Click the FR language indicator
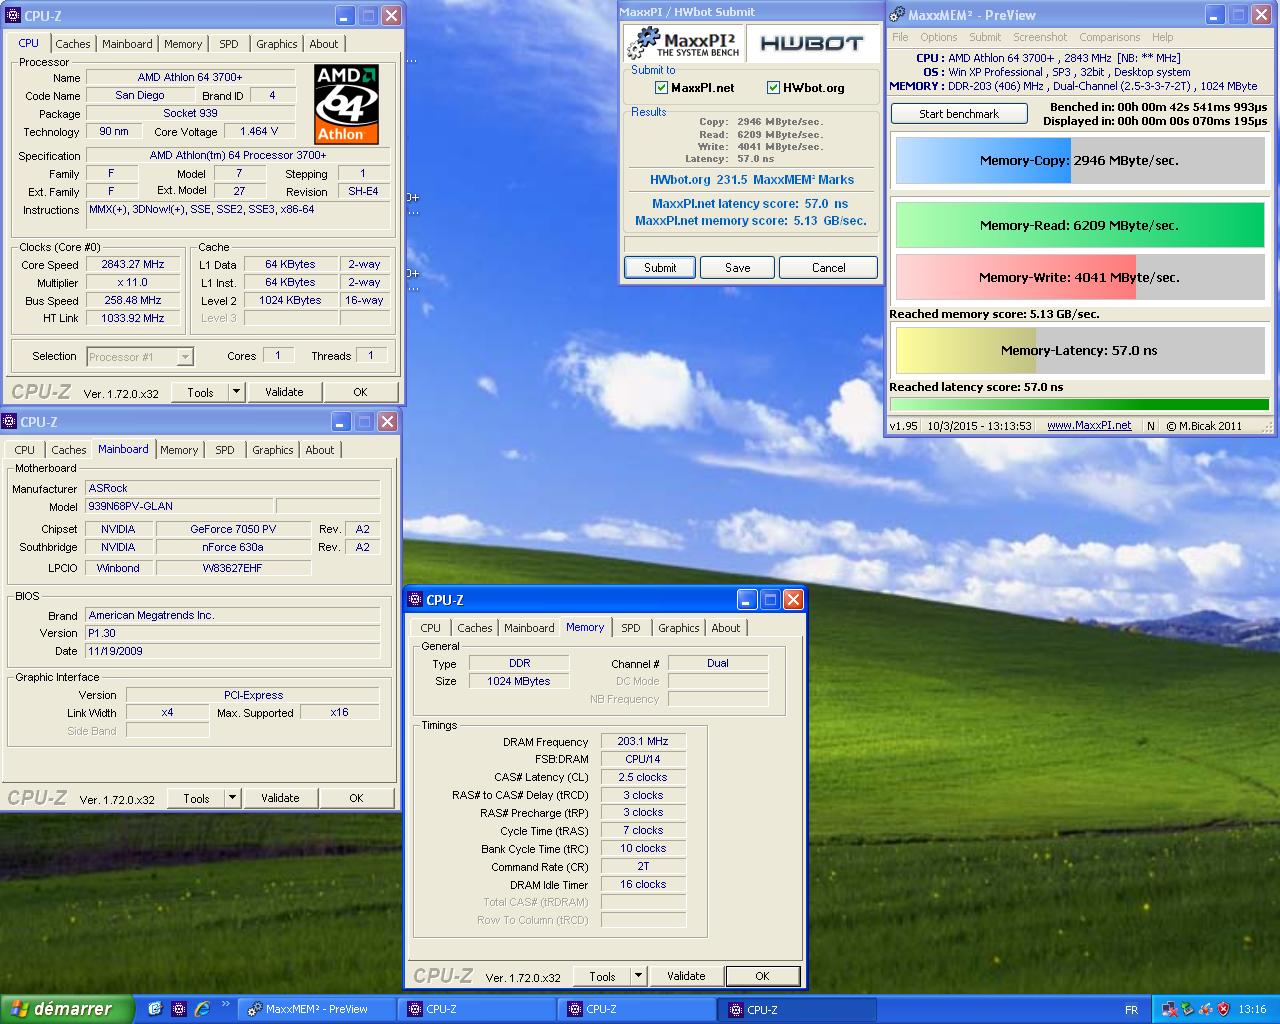Screen dimensions: 1280x1024 pos(1131,1010)
